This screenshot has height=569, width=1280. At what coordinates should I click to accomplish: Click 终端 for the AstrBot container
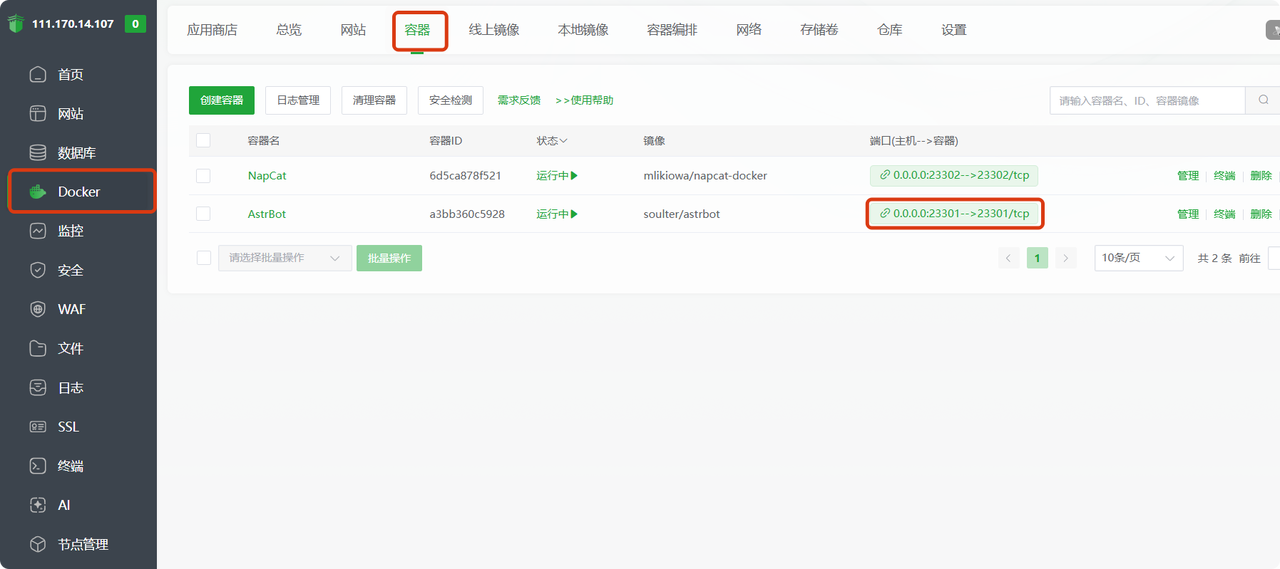(x=1225, y=214)
